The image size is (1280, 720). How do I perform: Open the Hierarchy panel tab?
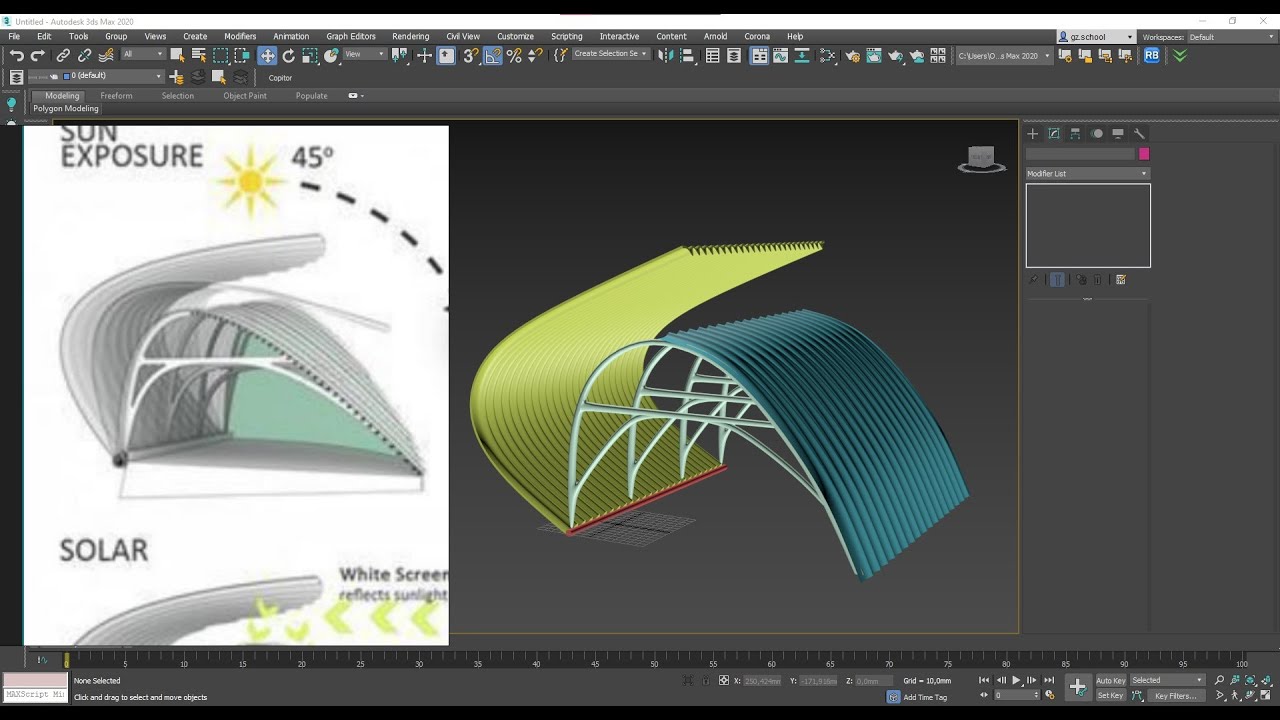click(1075, 133)
